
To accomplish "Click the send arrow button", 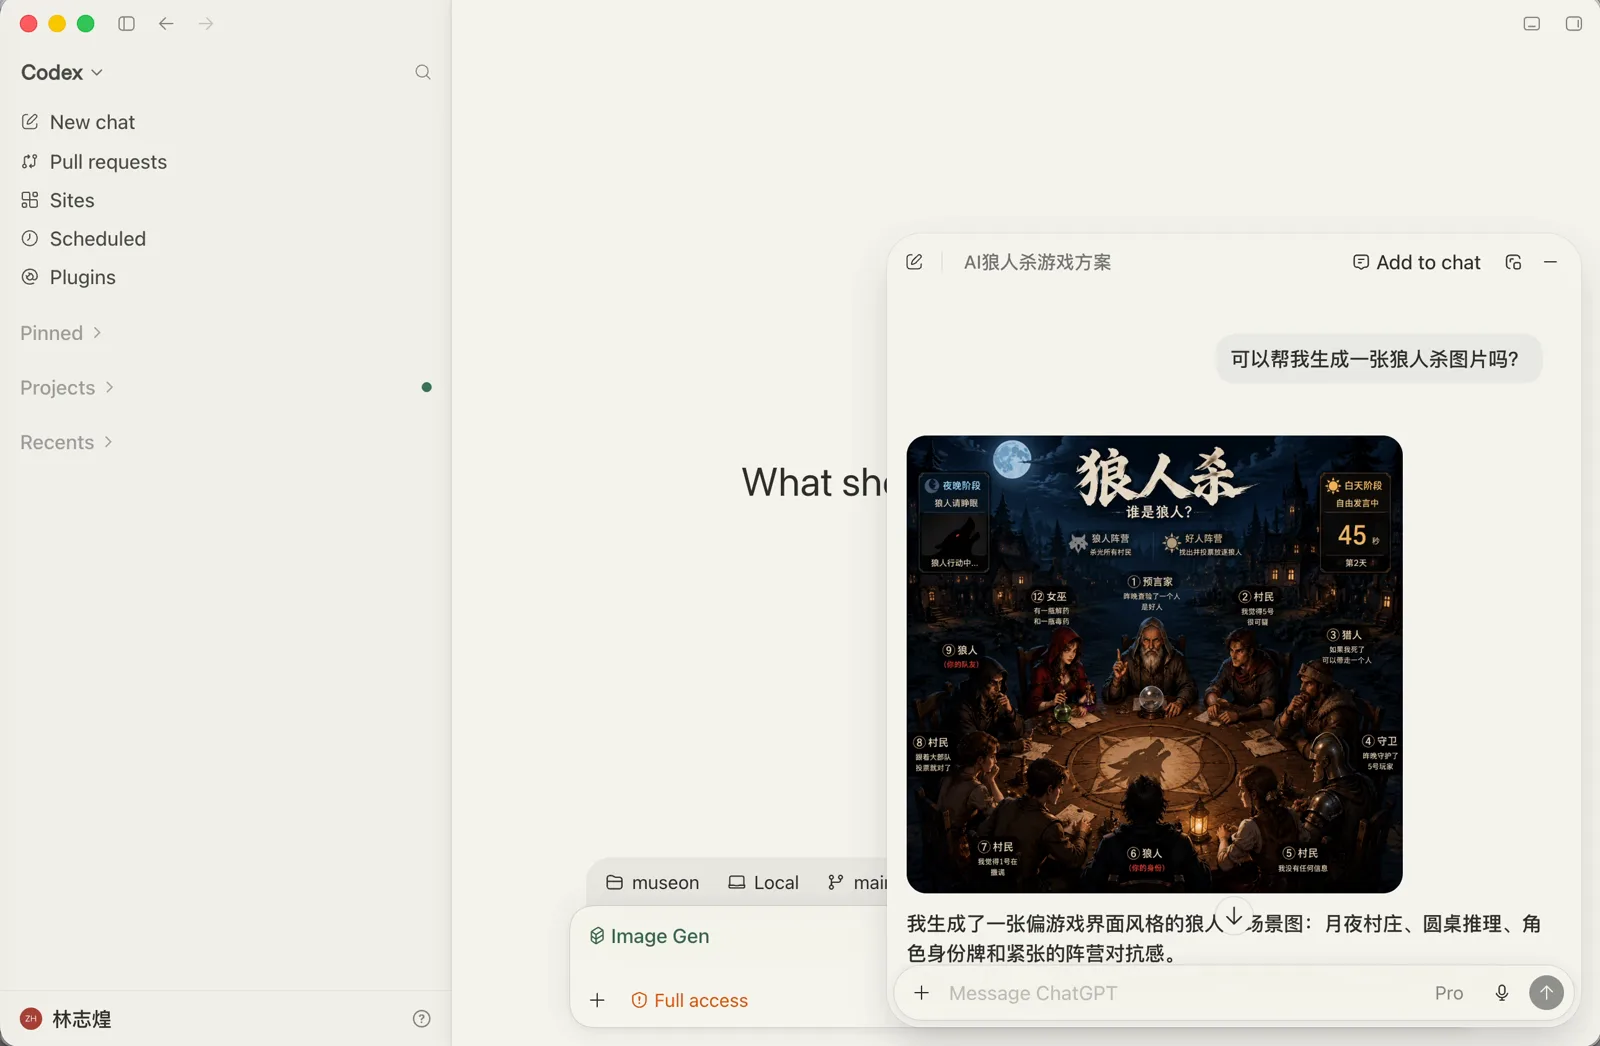I will (1547, 993).
